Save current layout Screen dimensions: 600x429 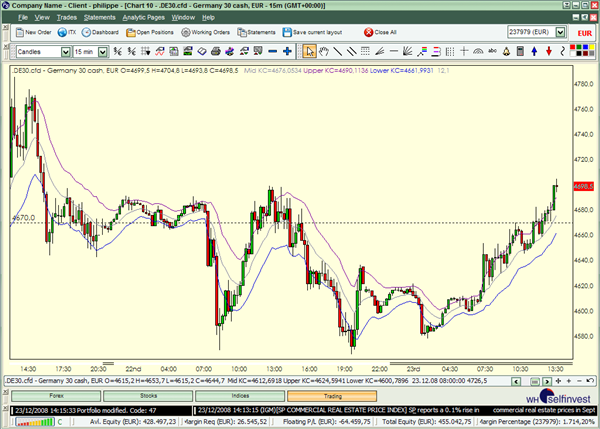point(312,33)
